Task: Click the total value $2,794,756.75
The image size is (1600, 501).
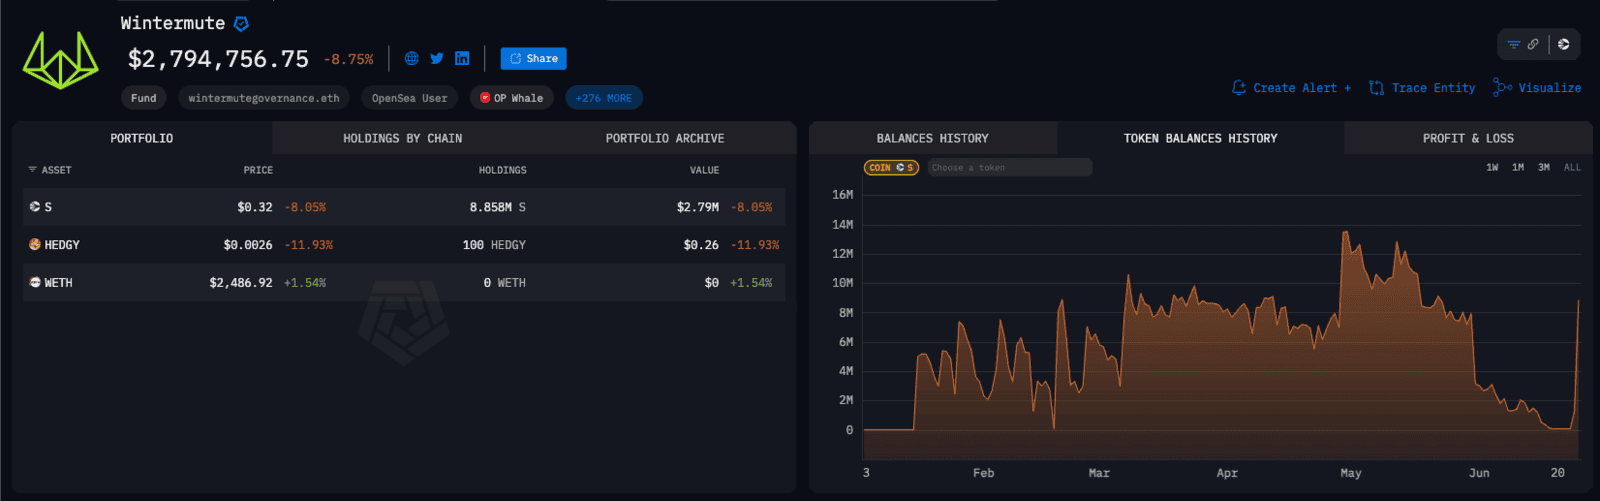Action: click(218, 59)
